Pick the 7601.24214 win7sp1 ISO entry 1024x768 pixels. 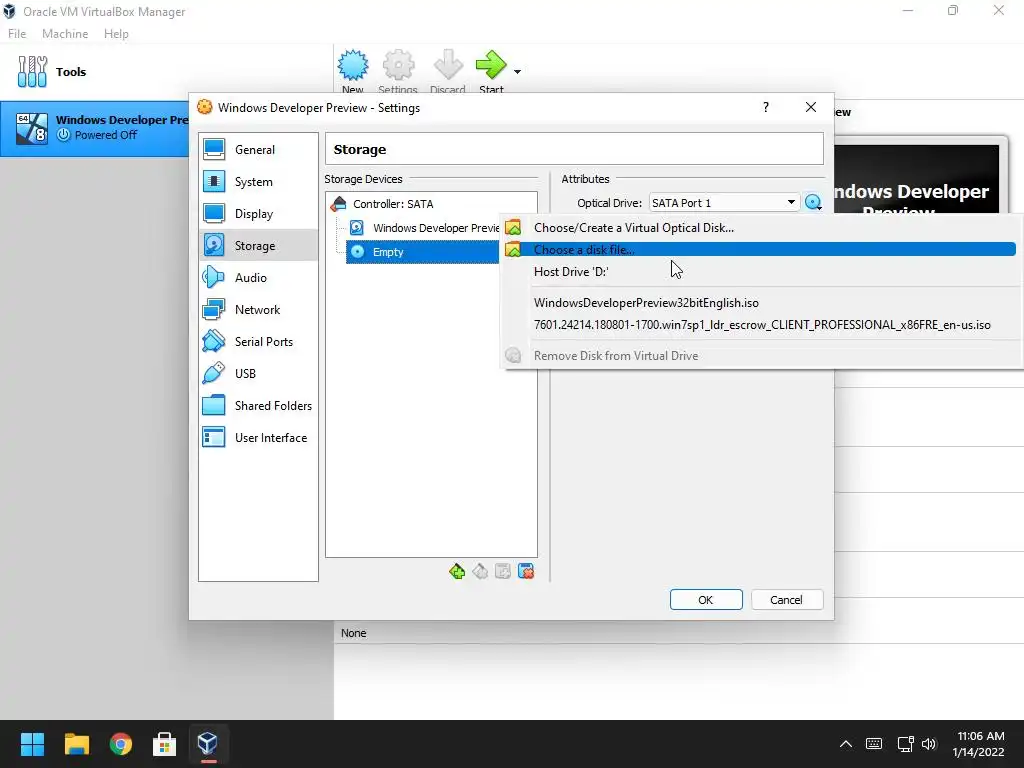tap(759, 325)
